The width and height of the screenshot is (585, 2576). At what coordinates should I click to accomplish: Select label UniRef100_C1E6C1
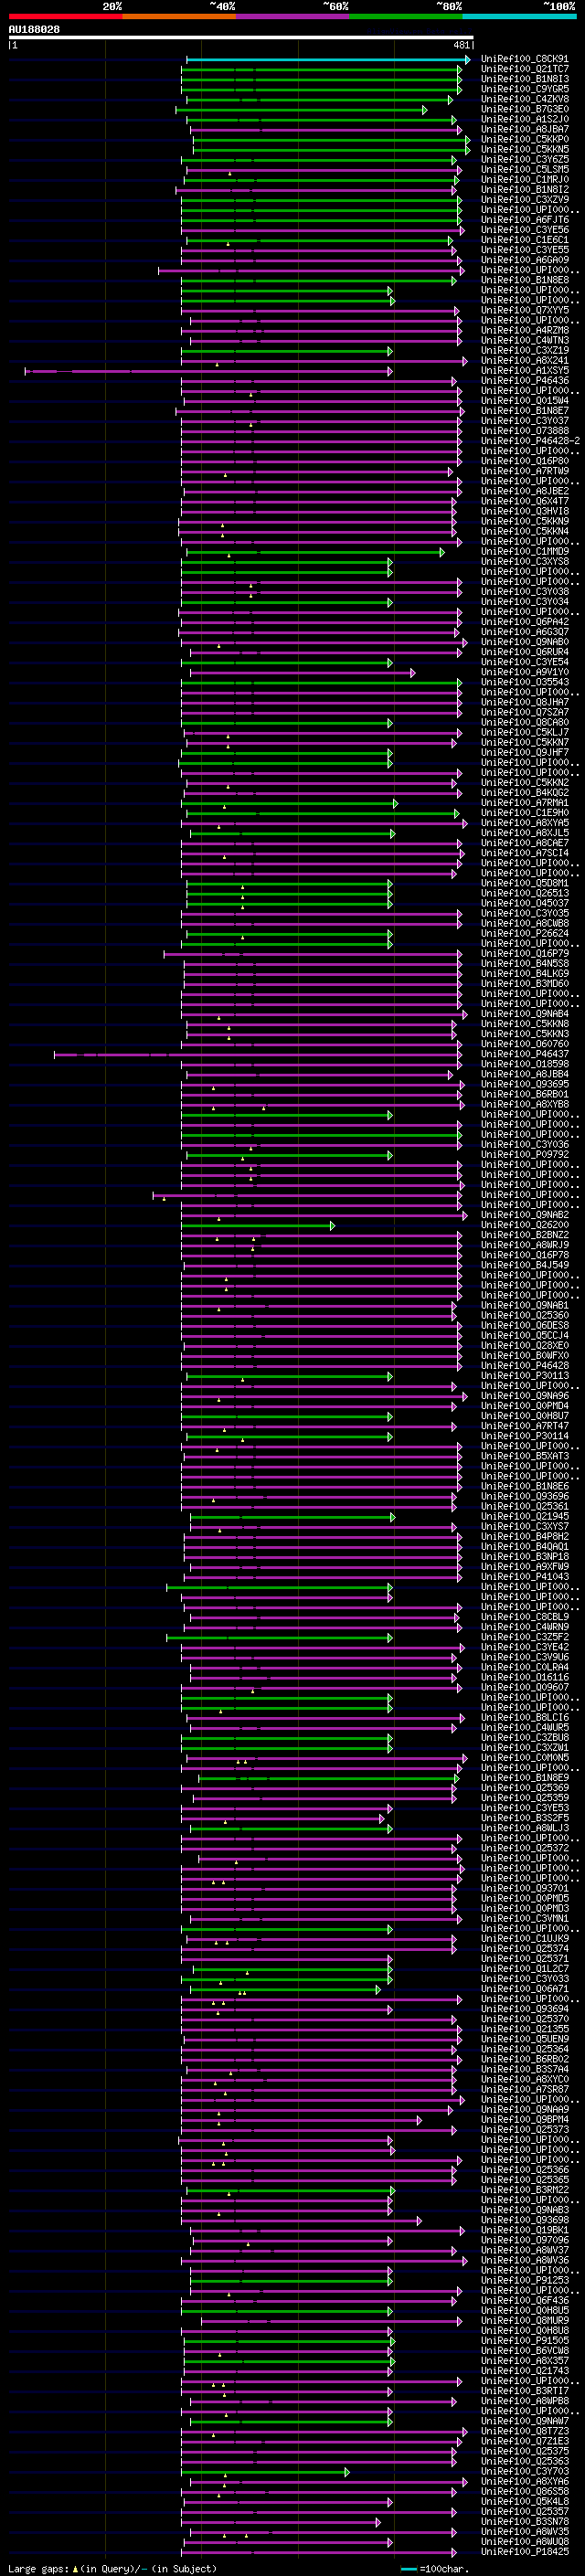pyautogui.click(x=524, y=240)
